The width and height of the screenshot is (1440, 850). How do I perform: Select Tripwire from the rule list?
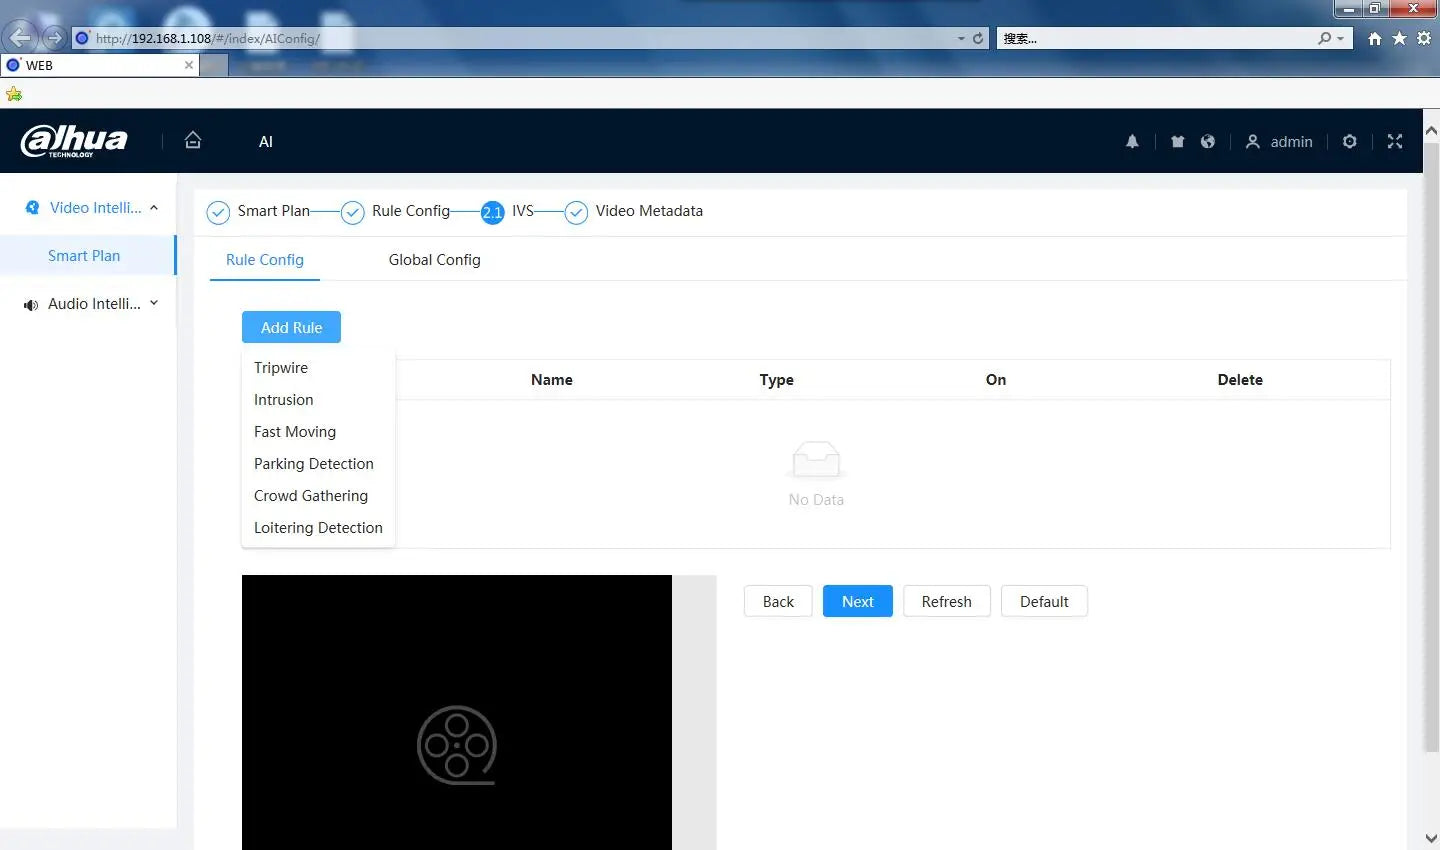(281, 368)
